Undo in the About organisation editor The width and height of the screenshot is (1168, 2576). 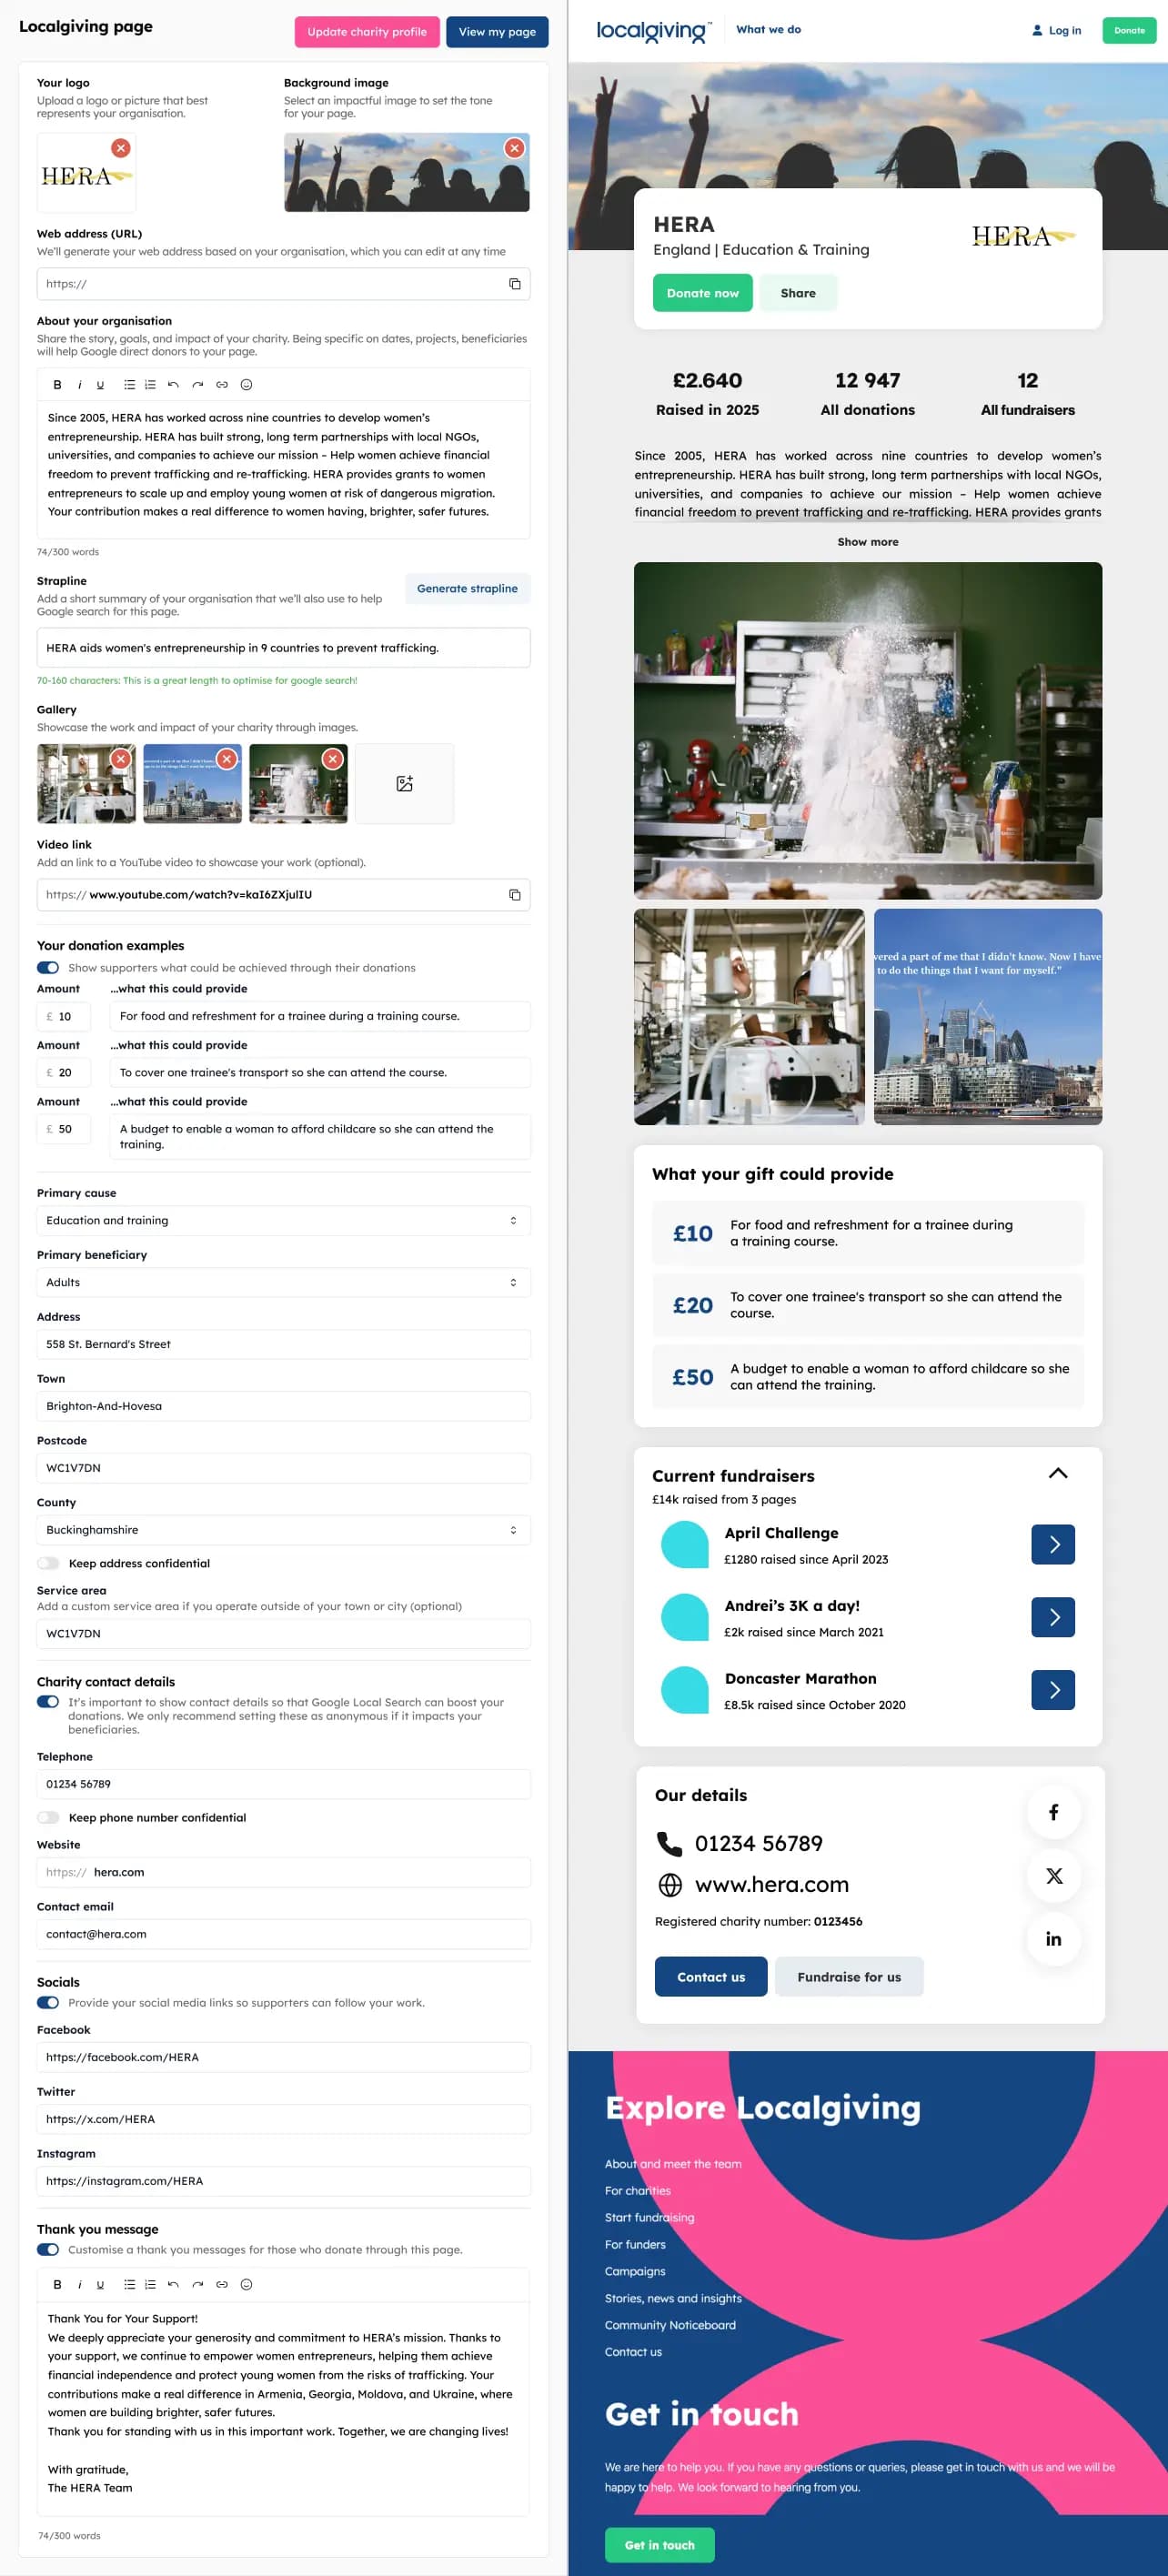tap(173, 385)
